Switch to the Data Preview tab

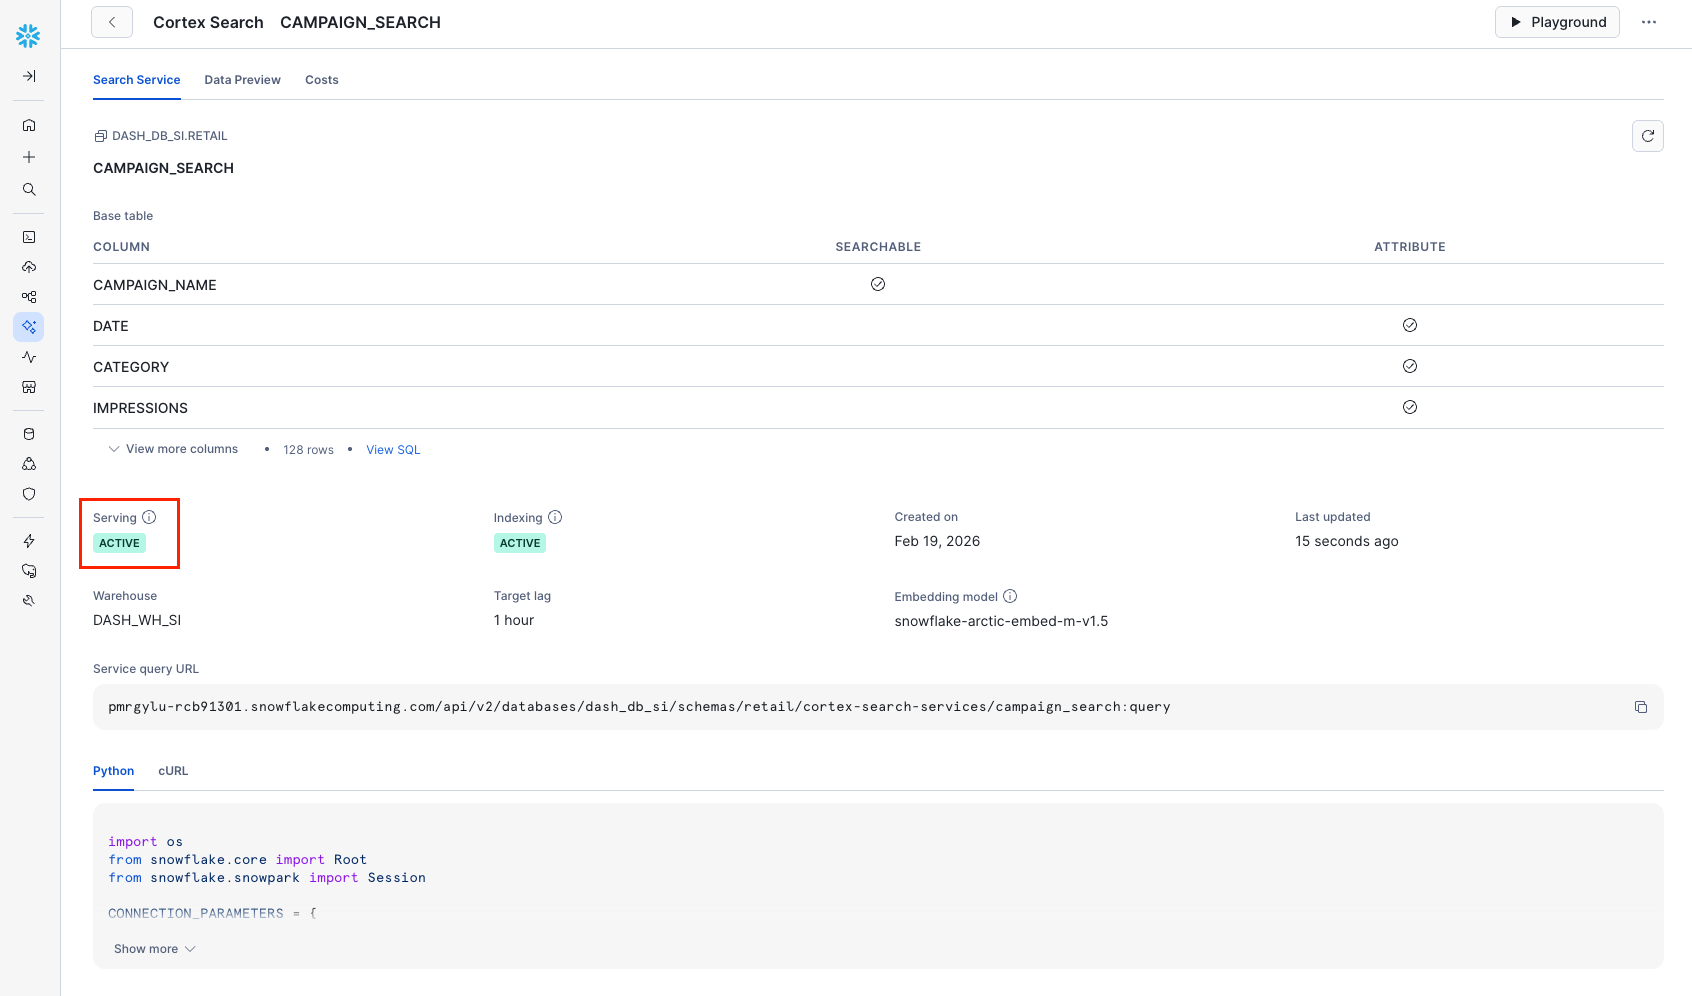[x=242, y=80]
